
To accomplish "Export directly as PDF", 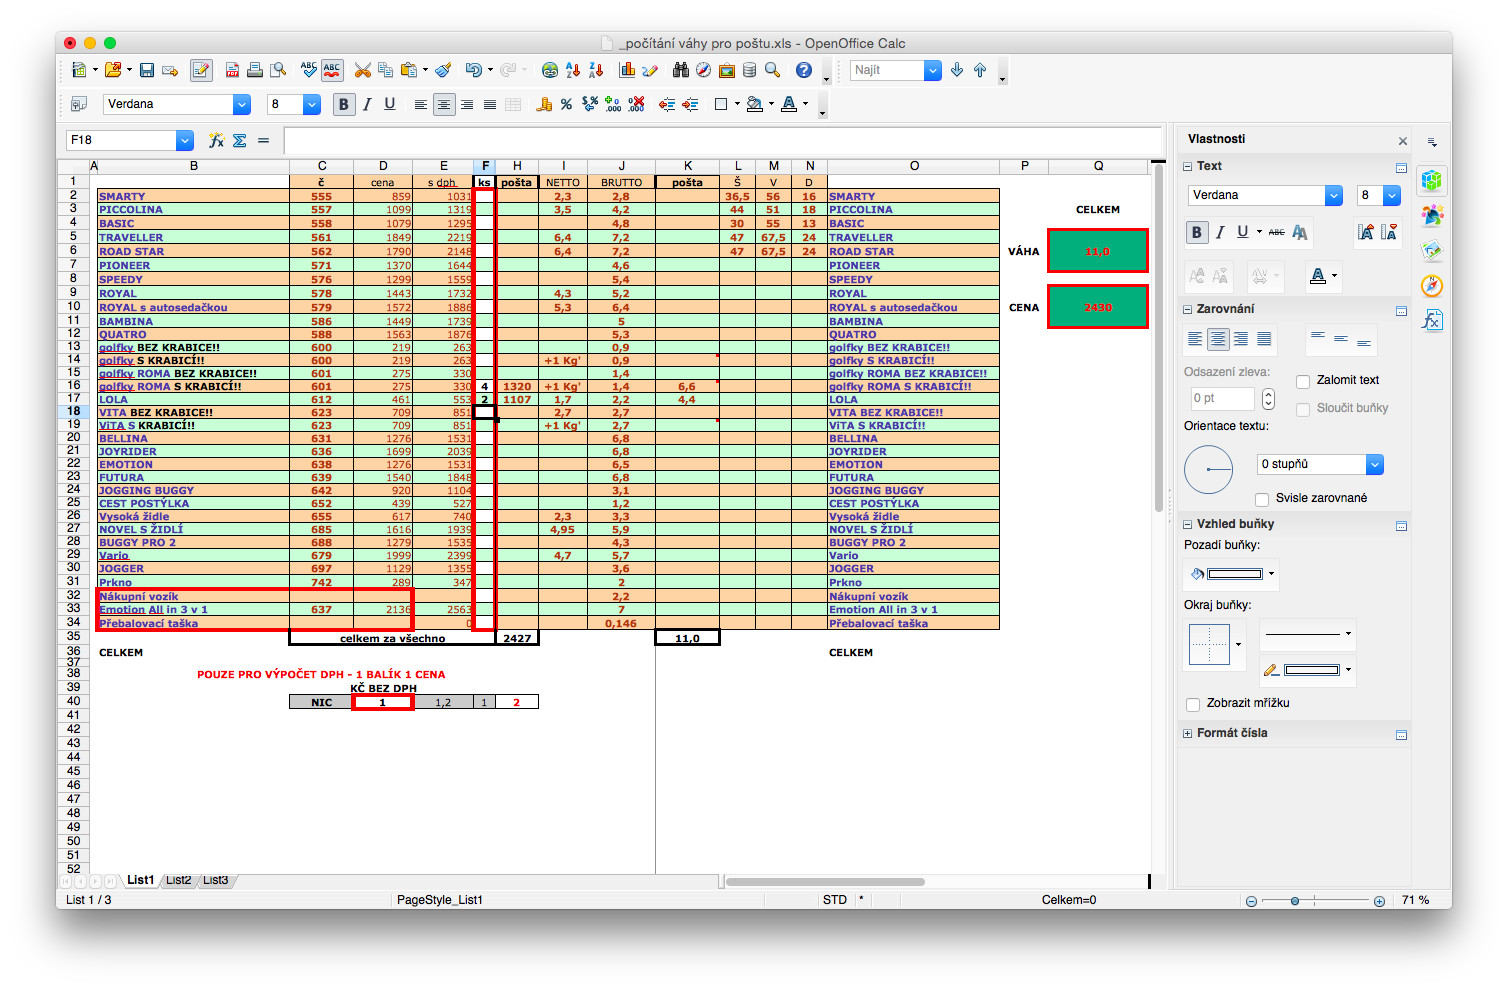I will 232,70.
